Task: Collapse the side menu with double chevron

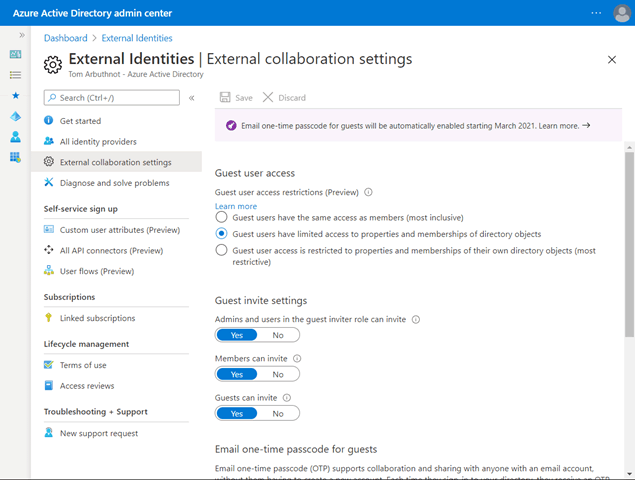Action: click(x=192, y=98)
